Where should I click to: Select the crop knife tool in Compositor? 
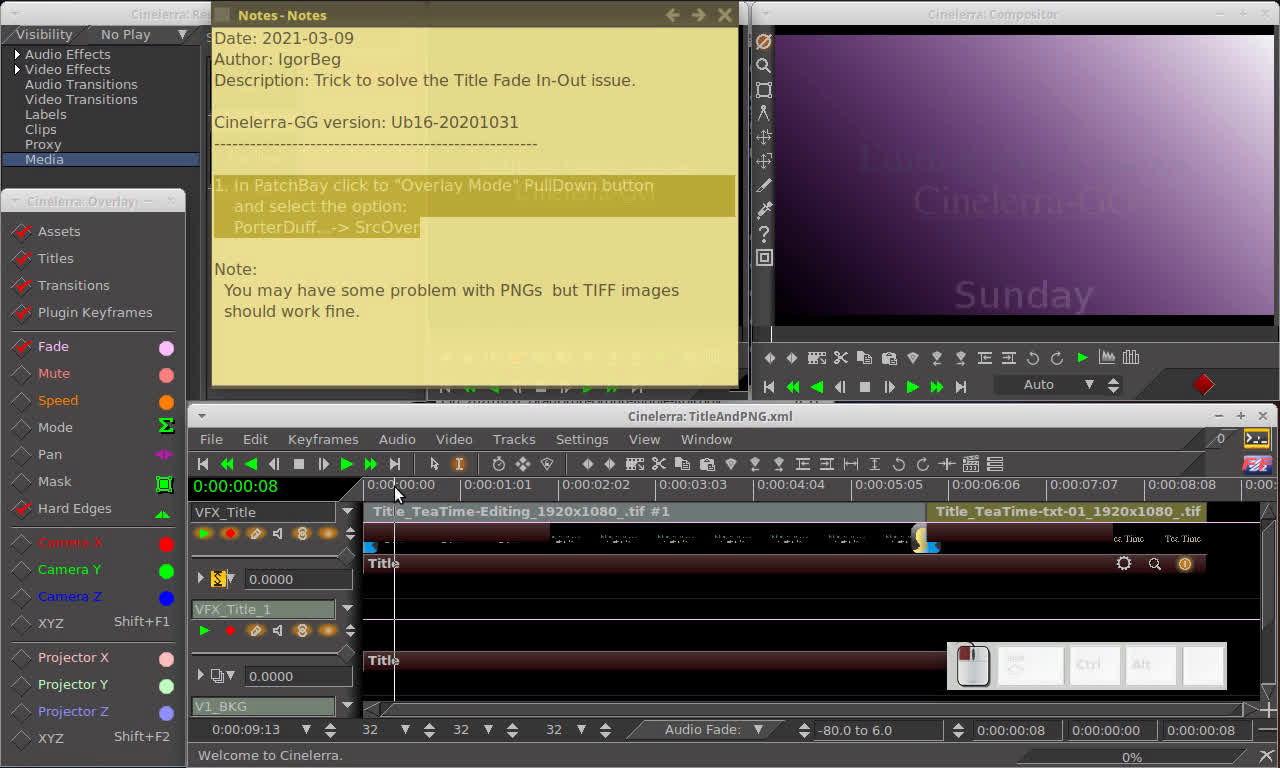click(764, 185)
